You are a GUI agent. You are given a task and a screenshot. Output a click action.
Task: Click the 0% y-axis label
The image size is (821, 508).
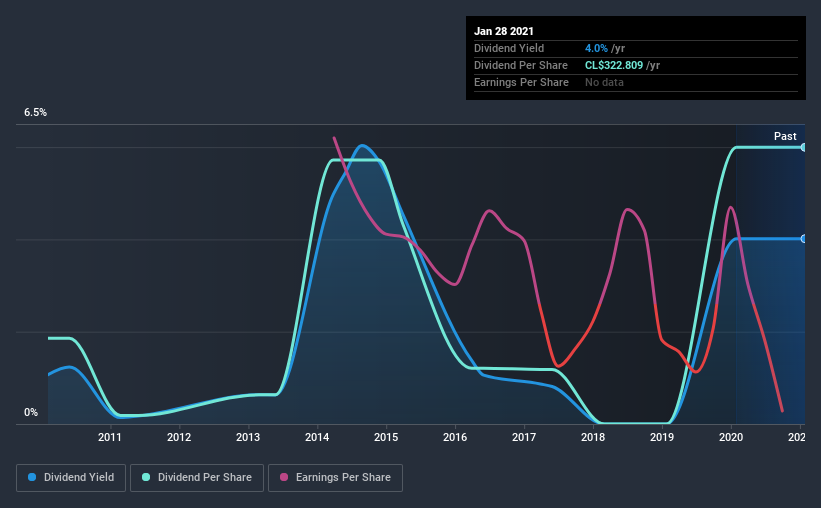pyautogui.click(x=31, y=413)
